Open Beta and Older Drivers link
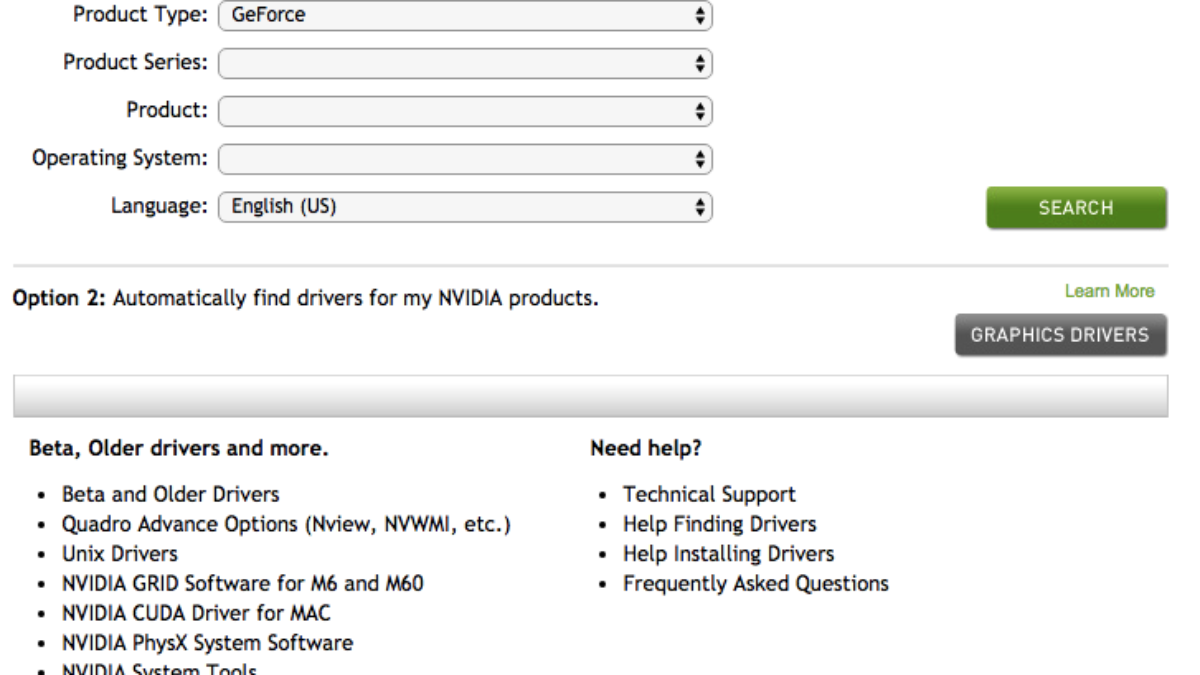1200x675 pixels. (171, 494)
